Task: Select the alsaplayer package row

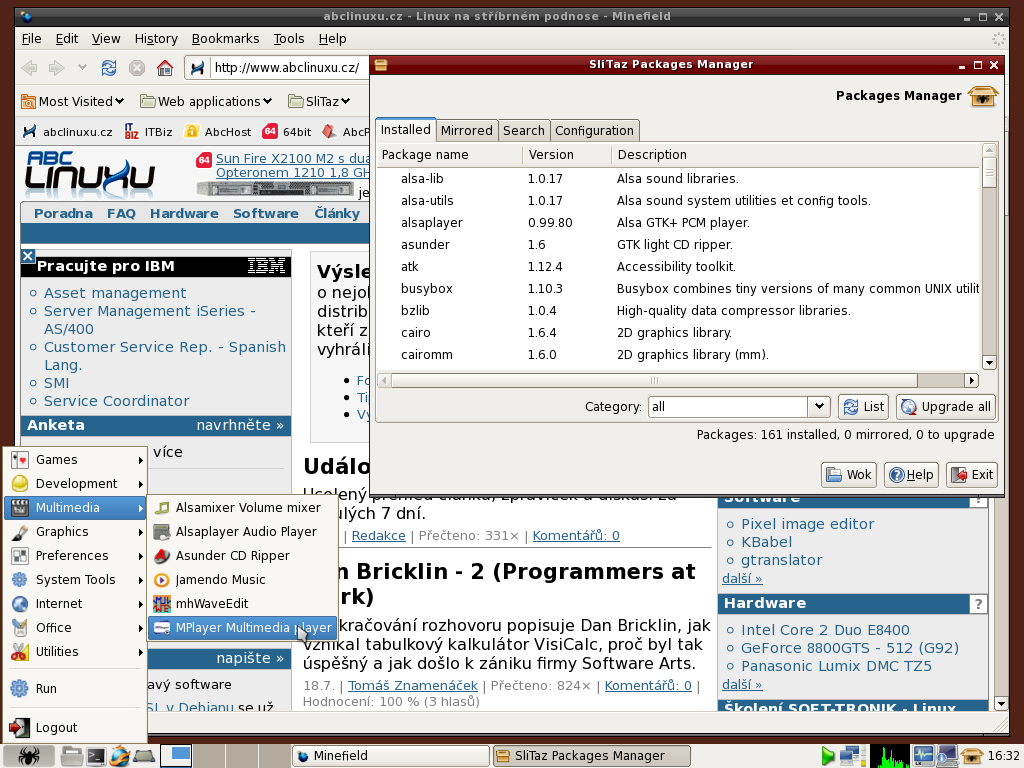Action: (679, 223)
